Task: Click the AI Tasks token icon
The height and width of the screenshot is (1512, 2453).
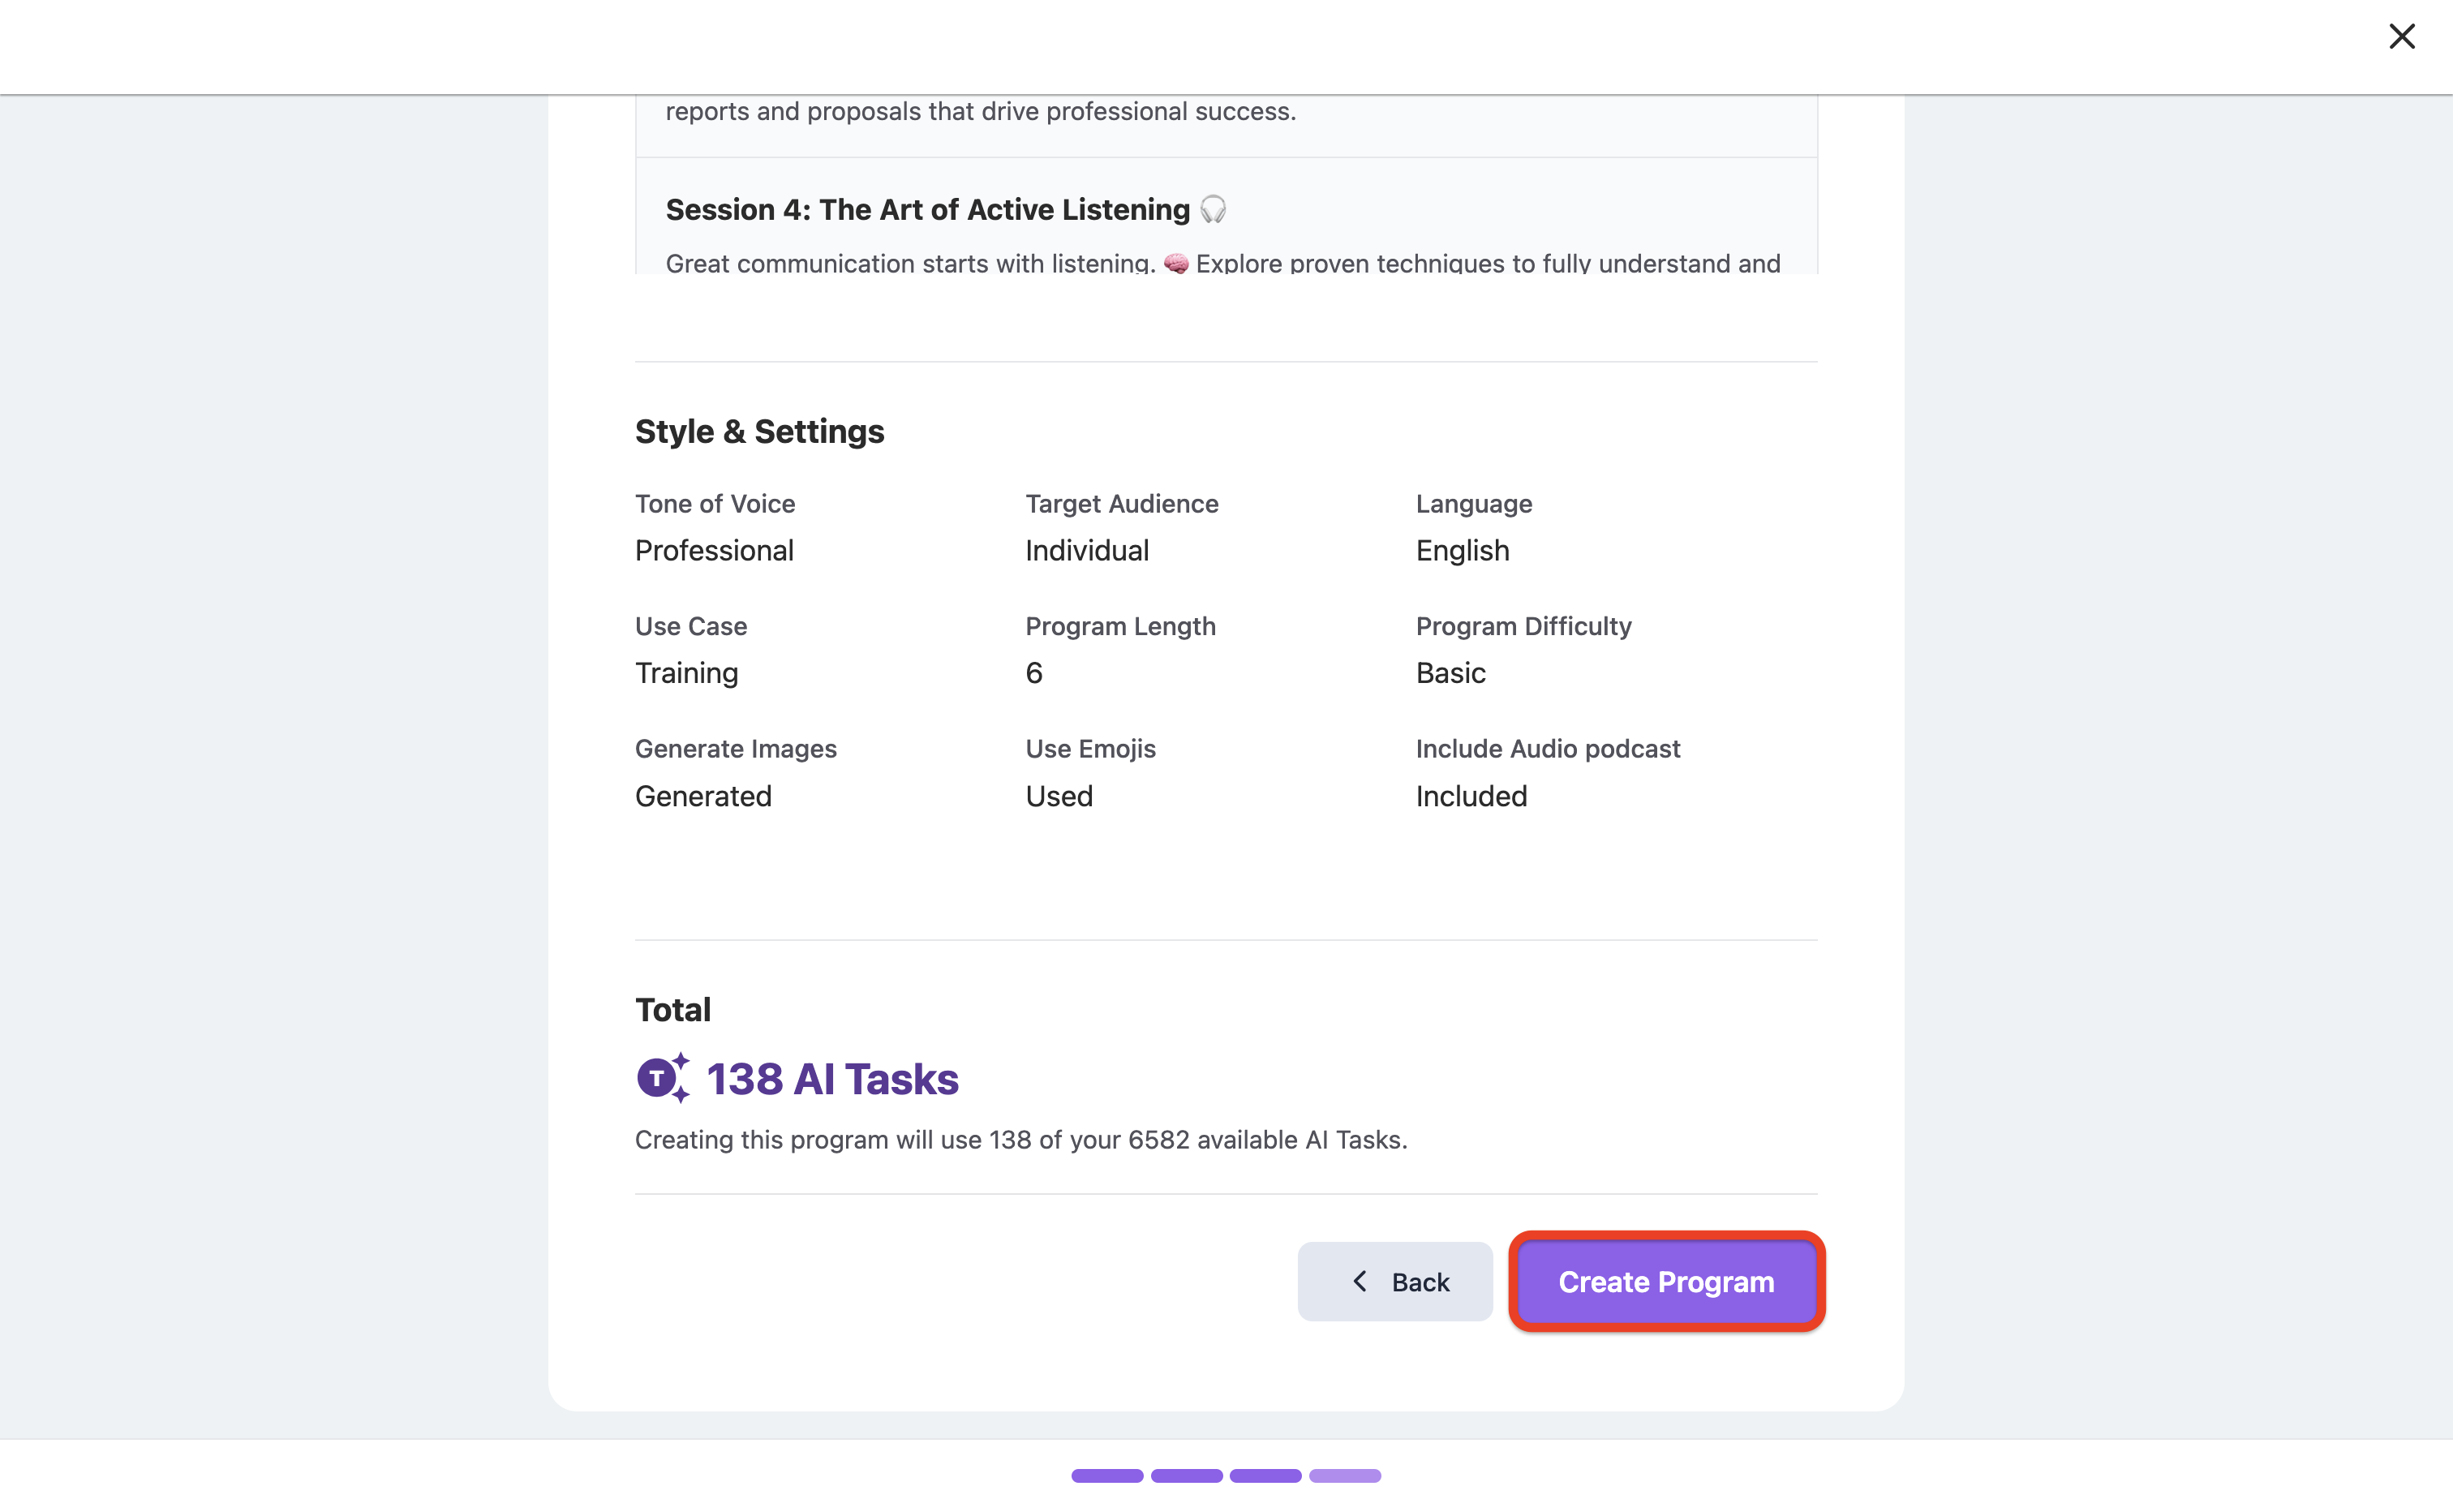Action: click(x=663, y=1078)
